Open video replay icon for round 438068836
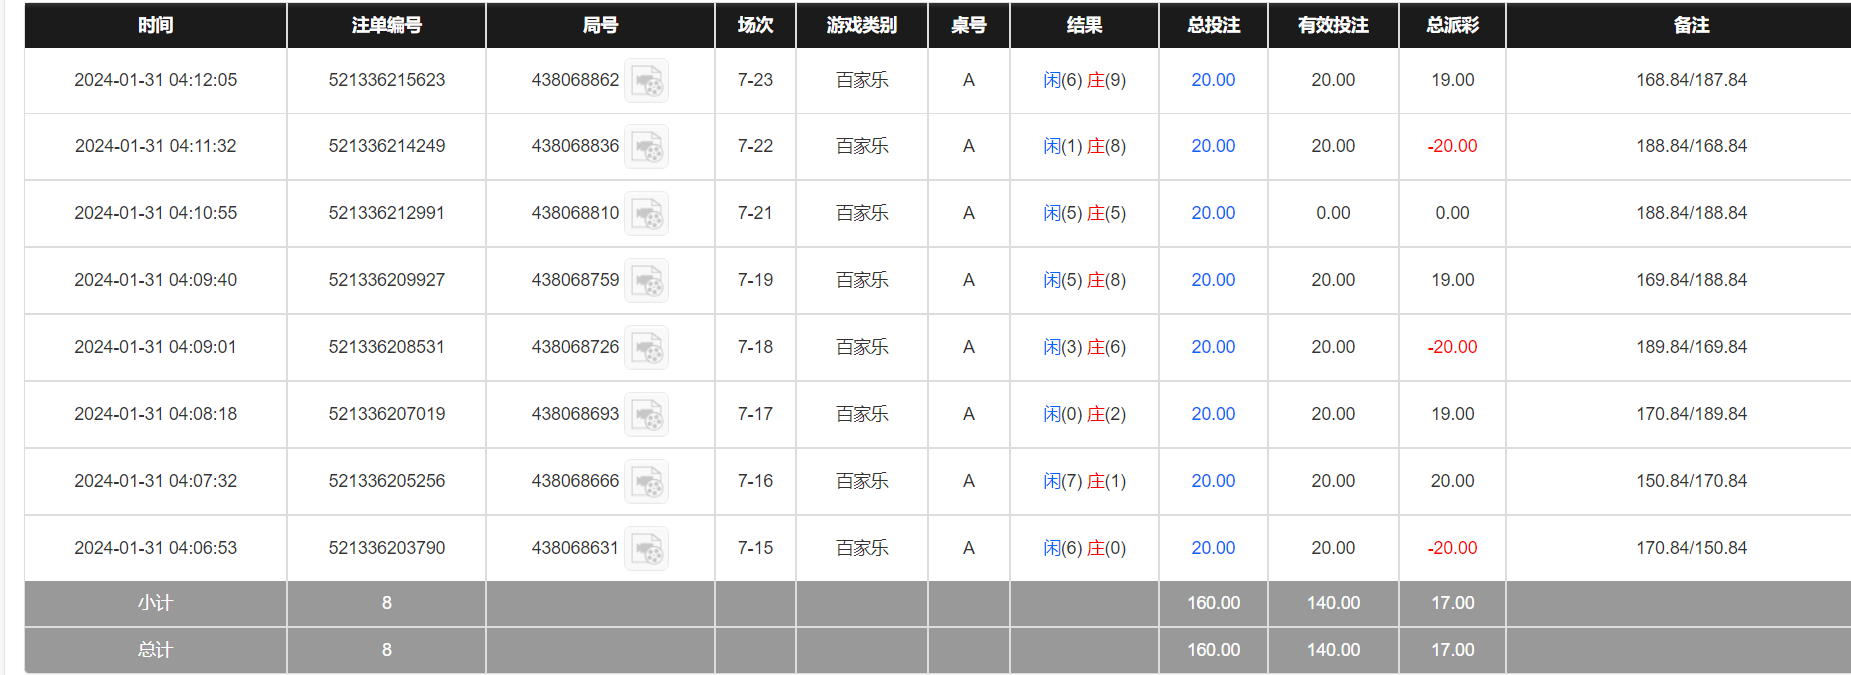 (647, 147)
